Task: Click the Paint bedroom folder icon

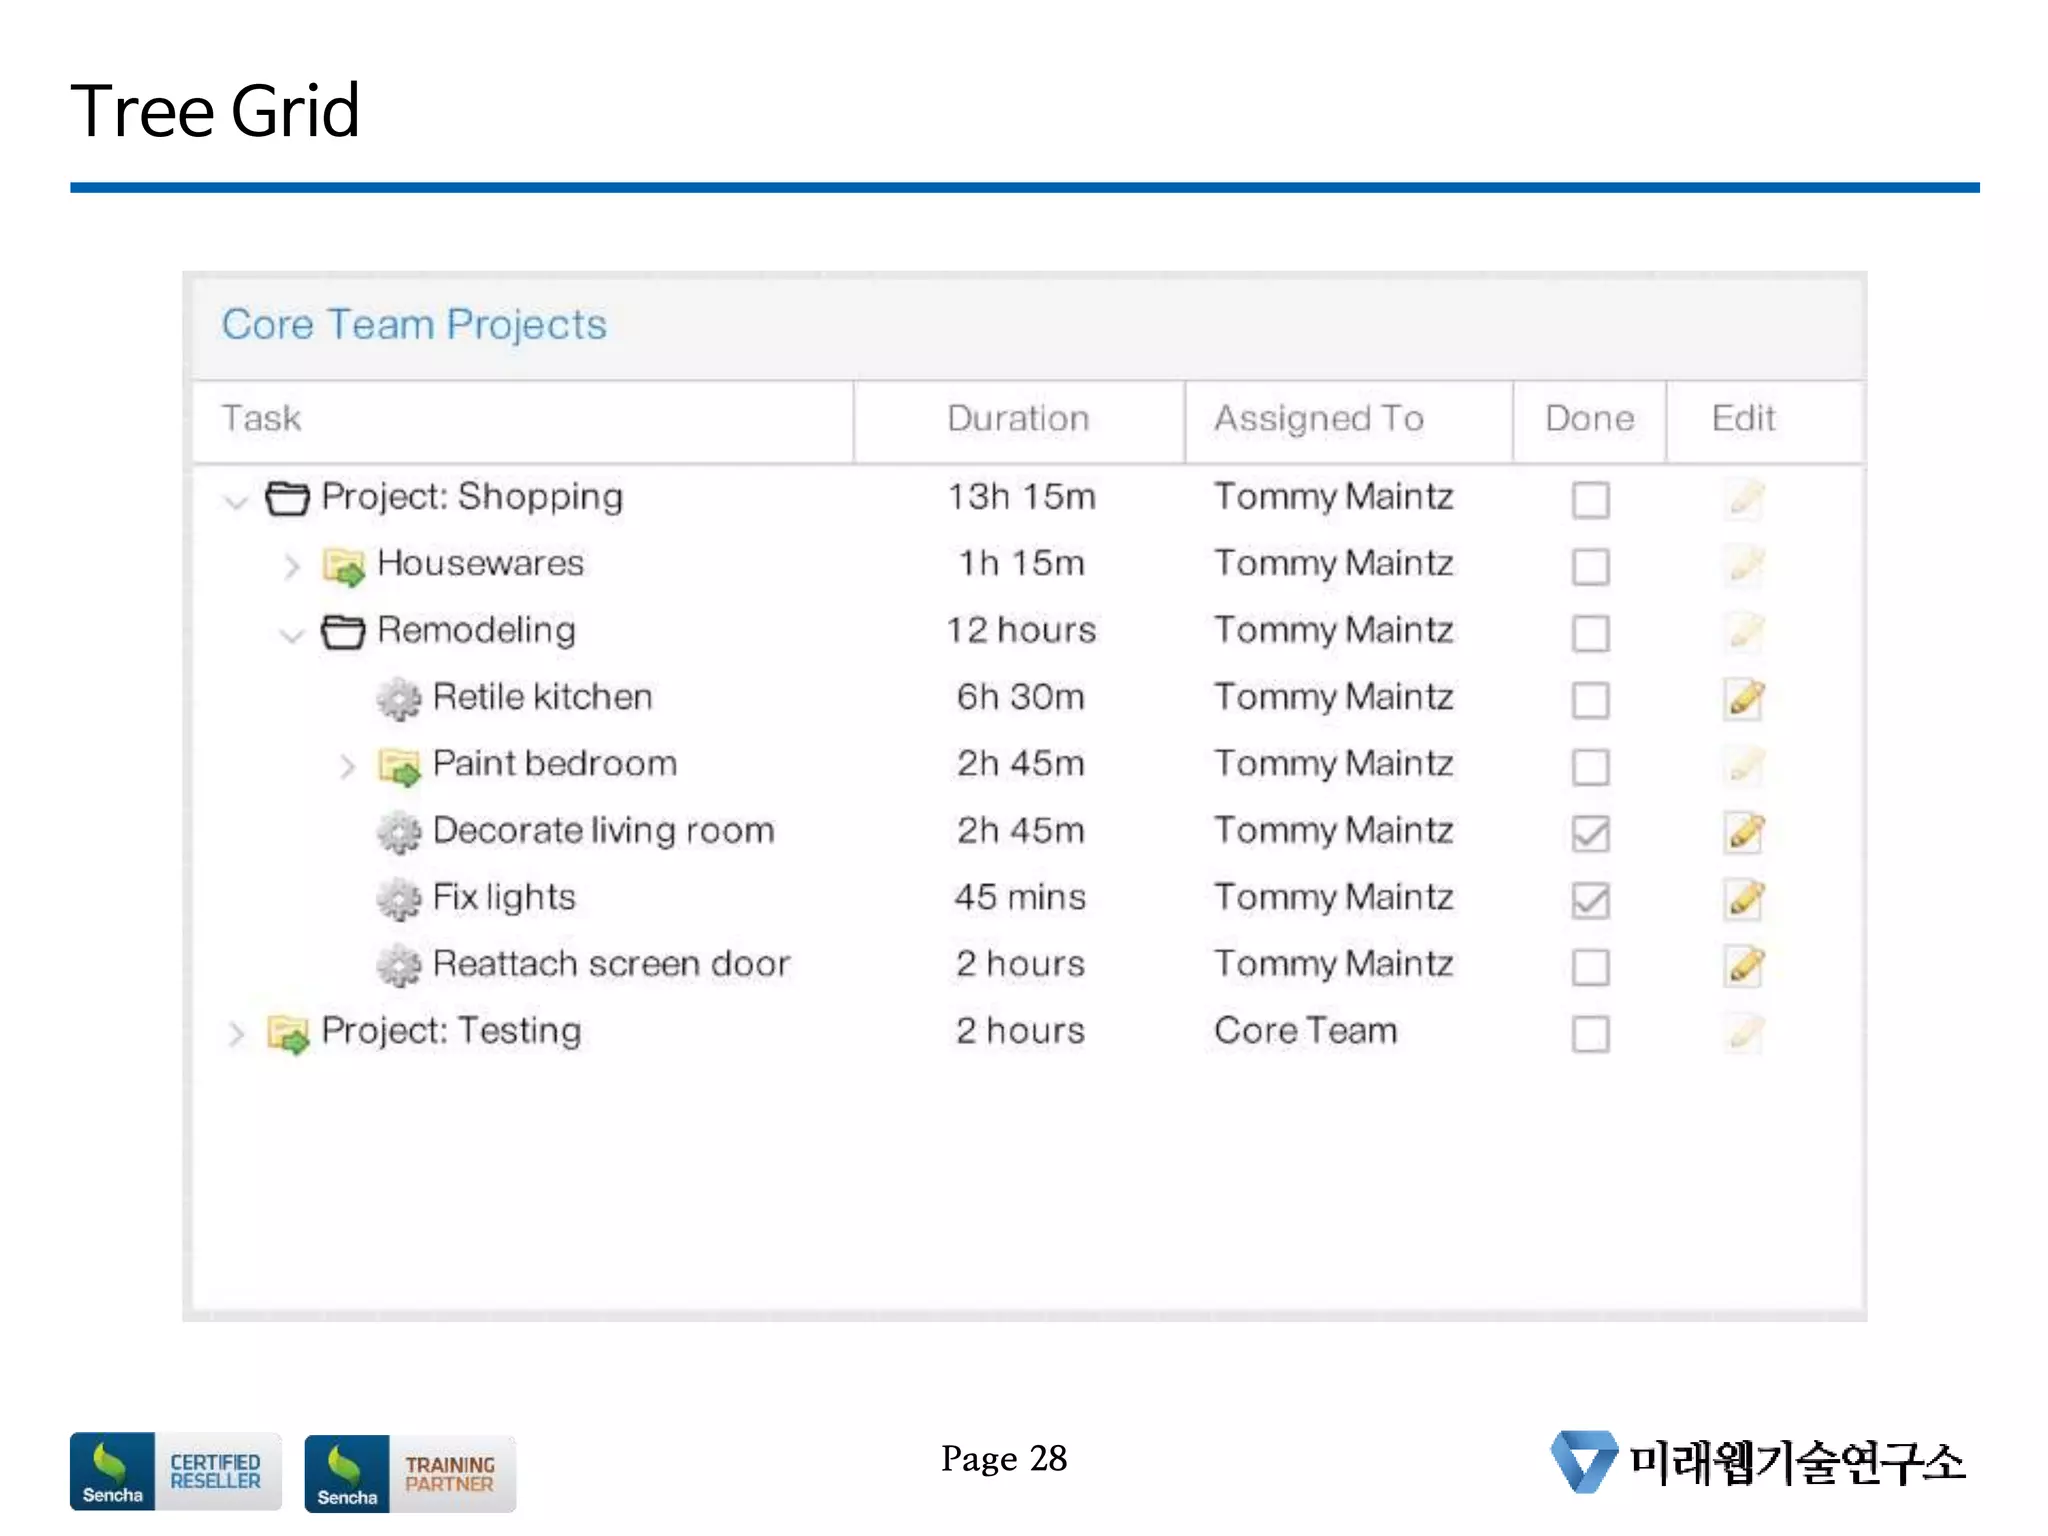Action: click(399, 767)
